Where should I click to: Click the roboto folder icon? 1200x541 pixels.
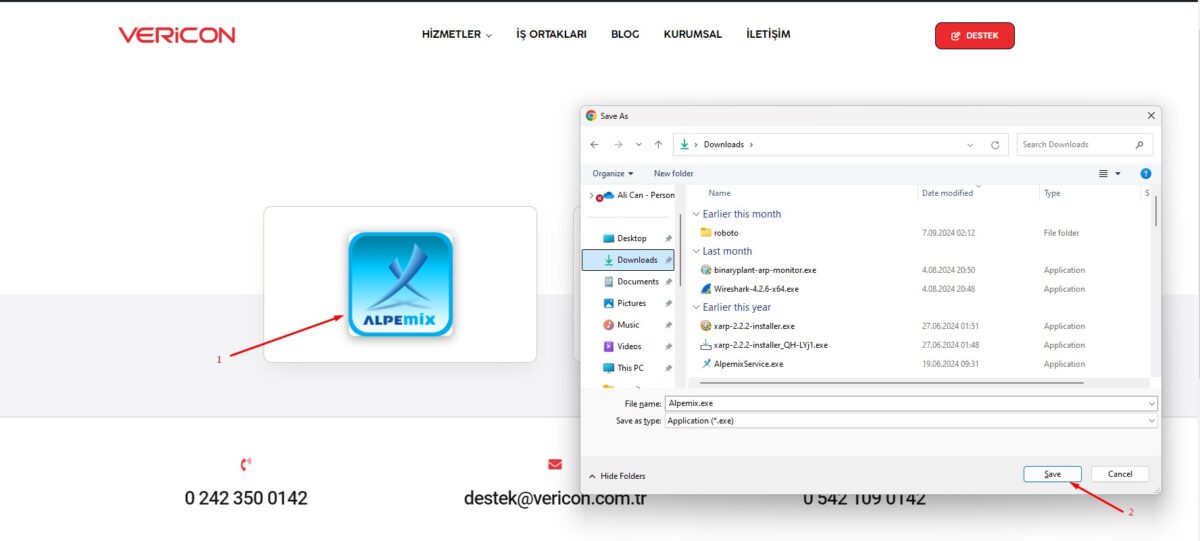[706, 233]
